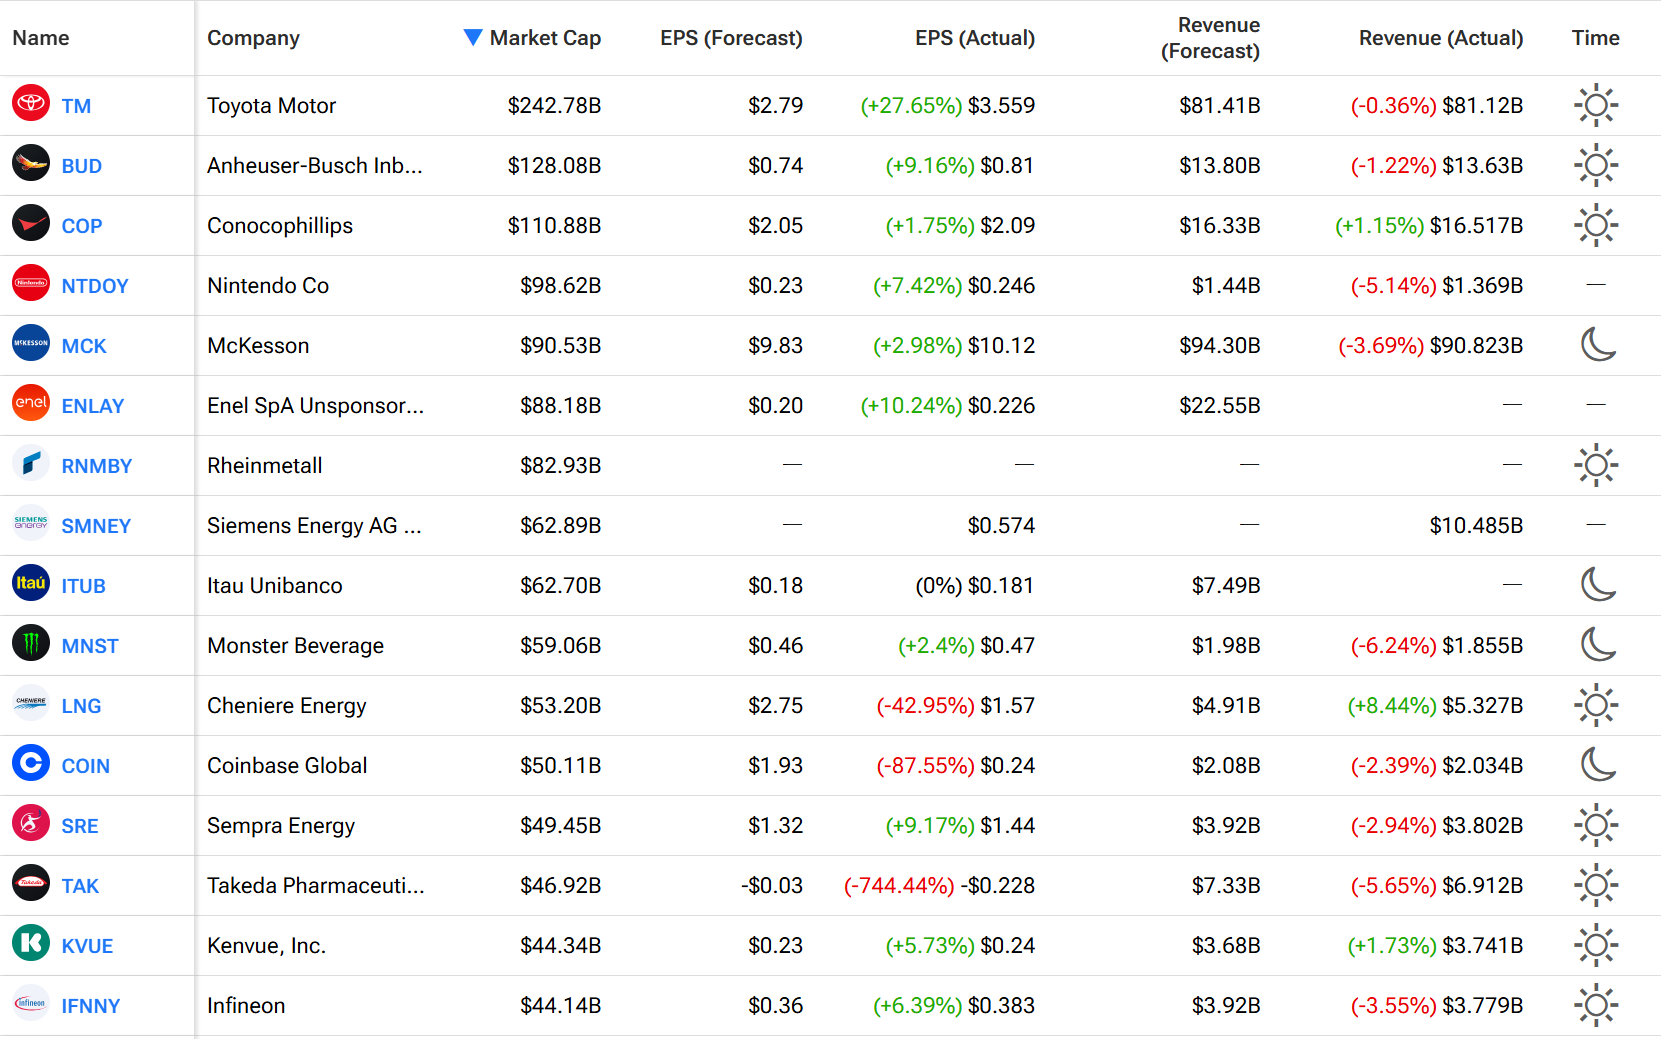The width and height of the screenshot is (1661, 1039).
Task: Click the Kenvue KVUE logo icon
Action: pyautogui.click(x=31, y=943)
